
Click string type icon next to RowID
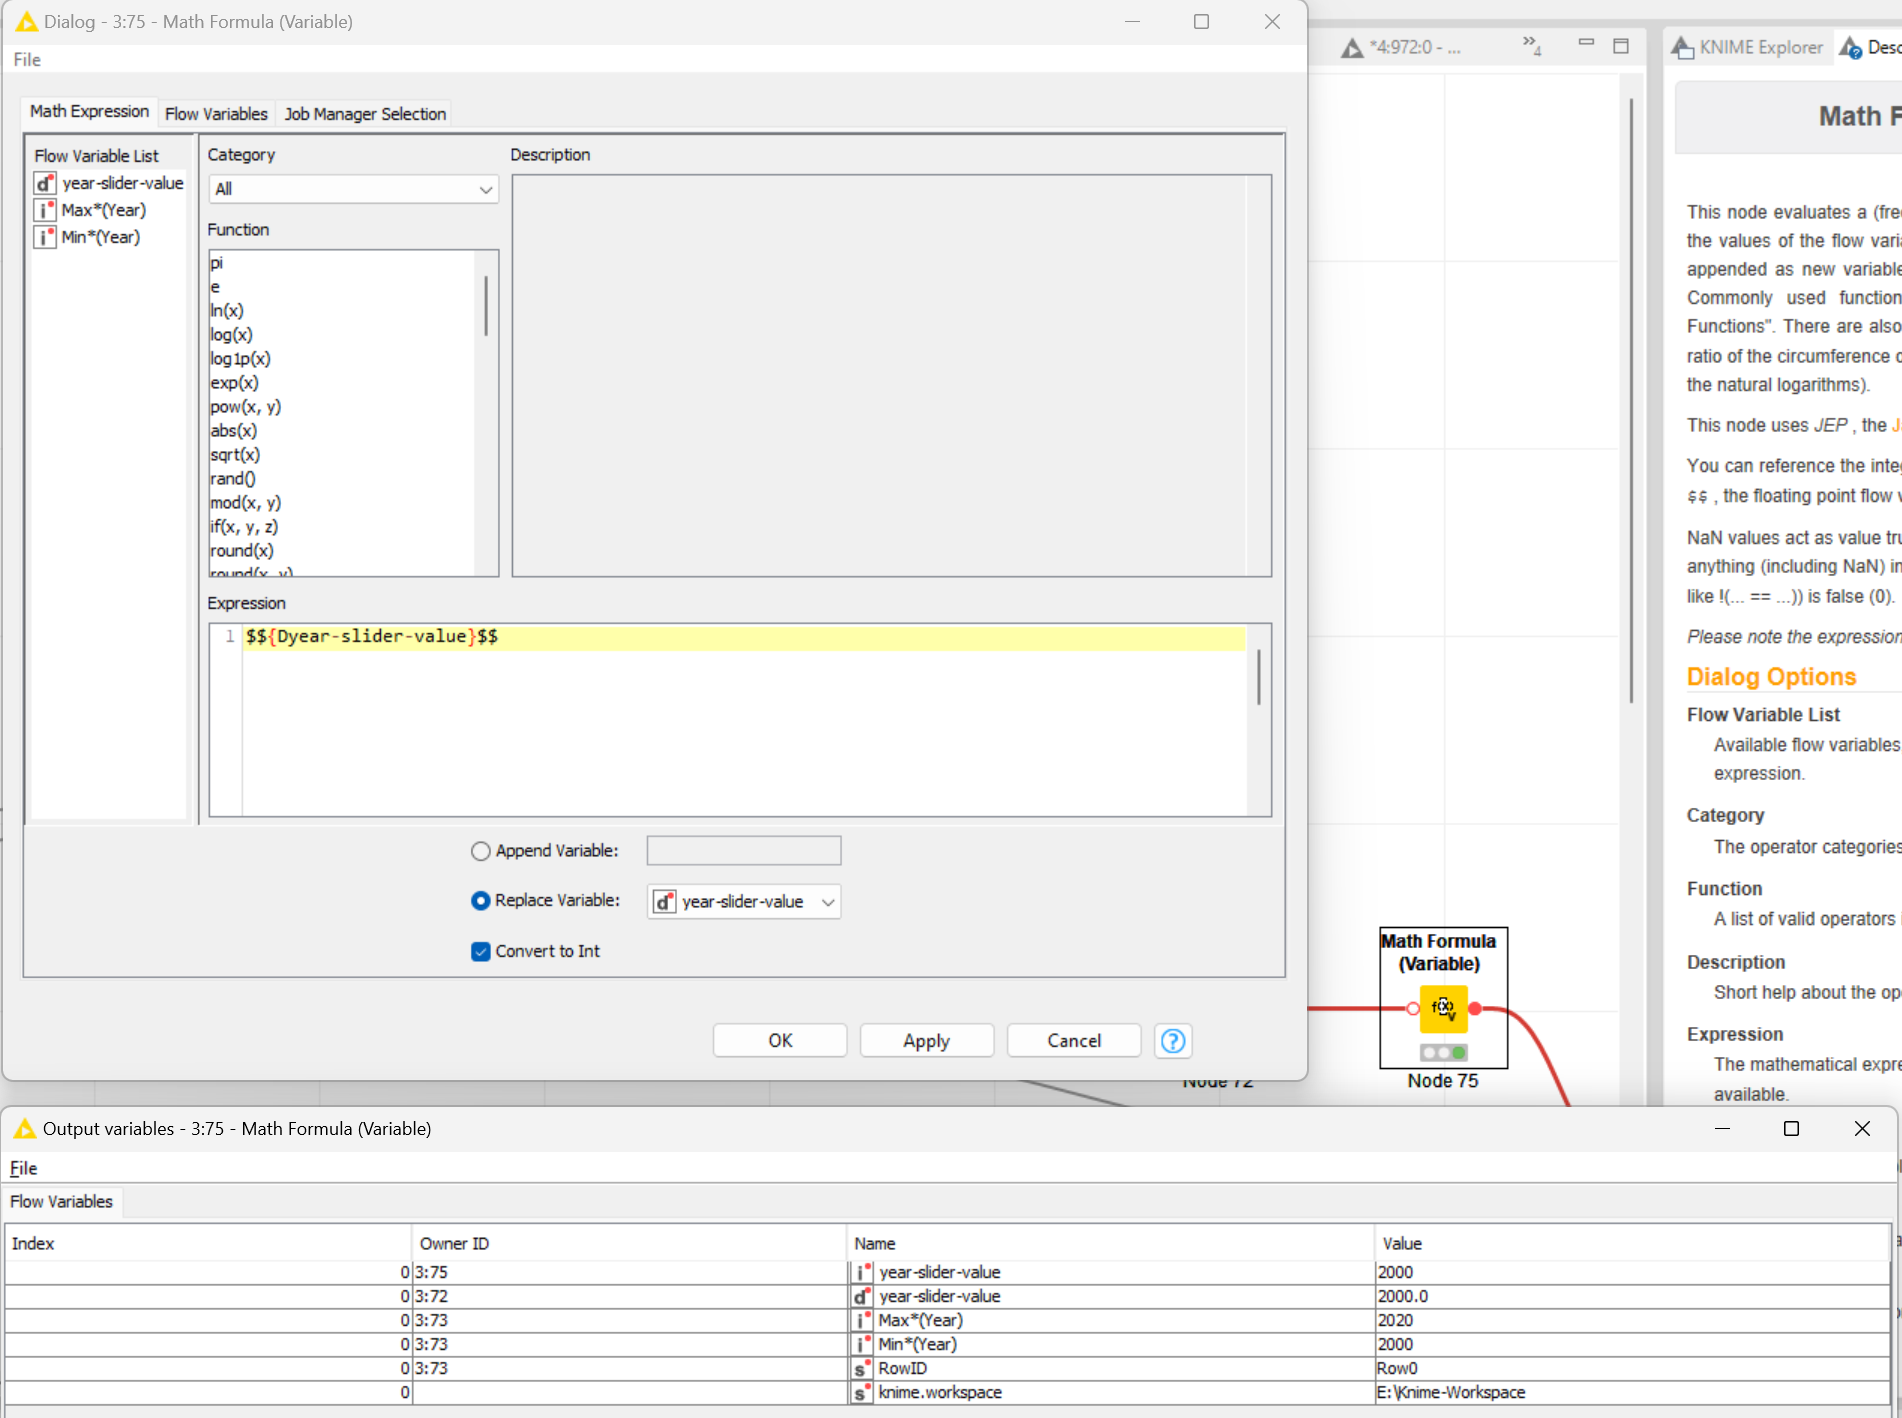(862, 1368)
